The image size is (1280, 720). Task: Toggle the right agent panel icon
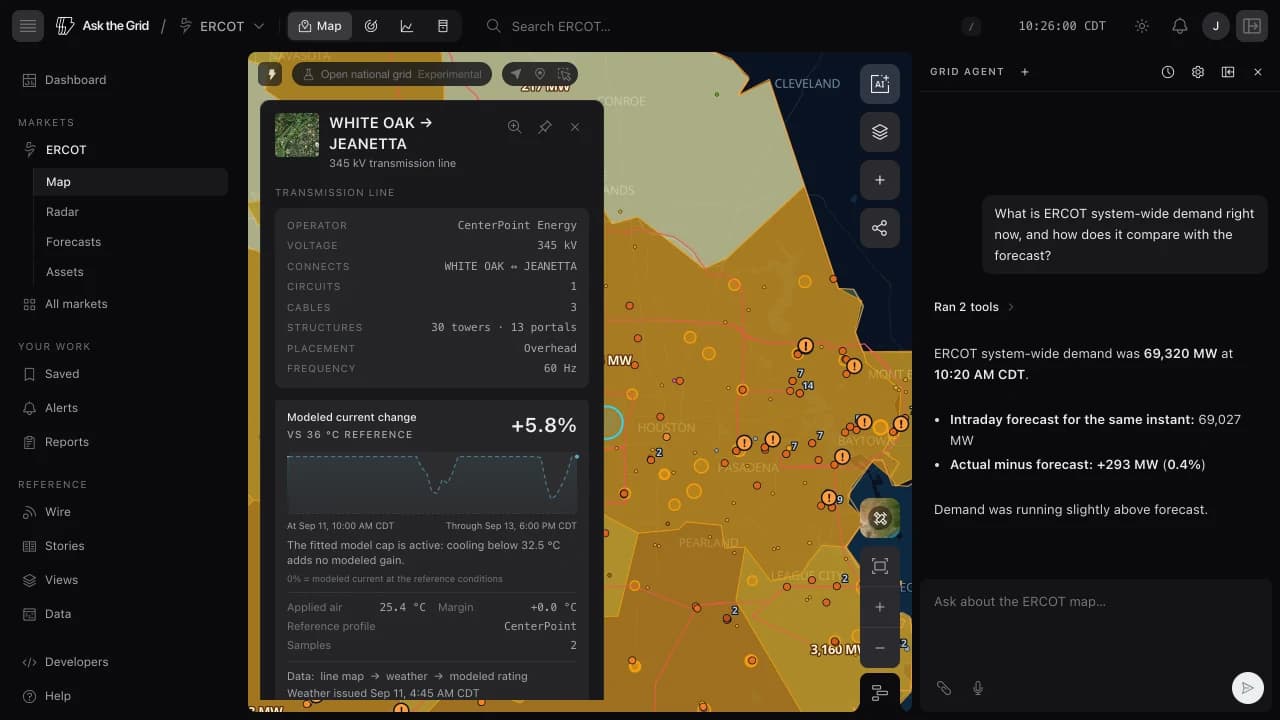[x=1252, y=26]
